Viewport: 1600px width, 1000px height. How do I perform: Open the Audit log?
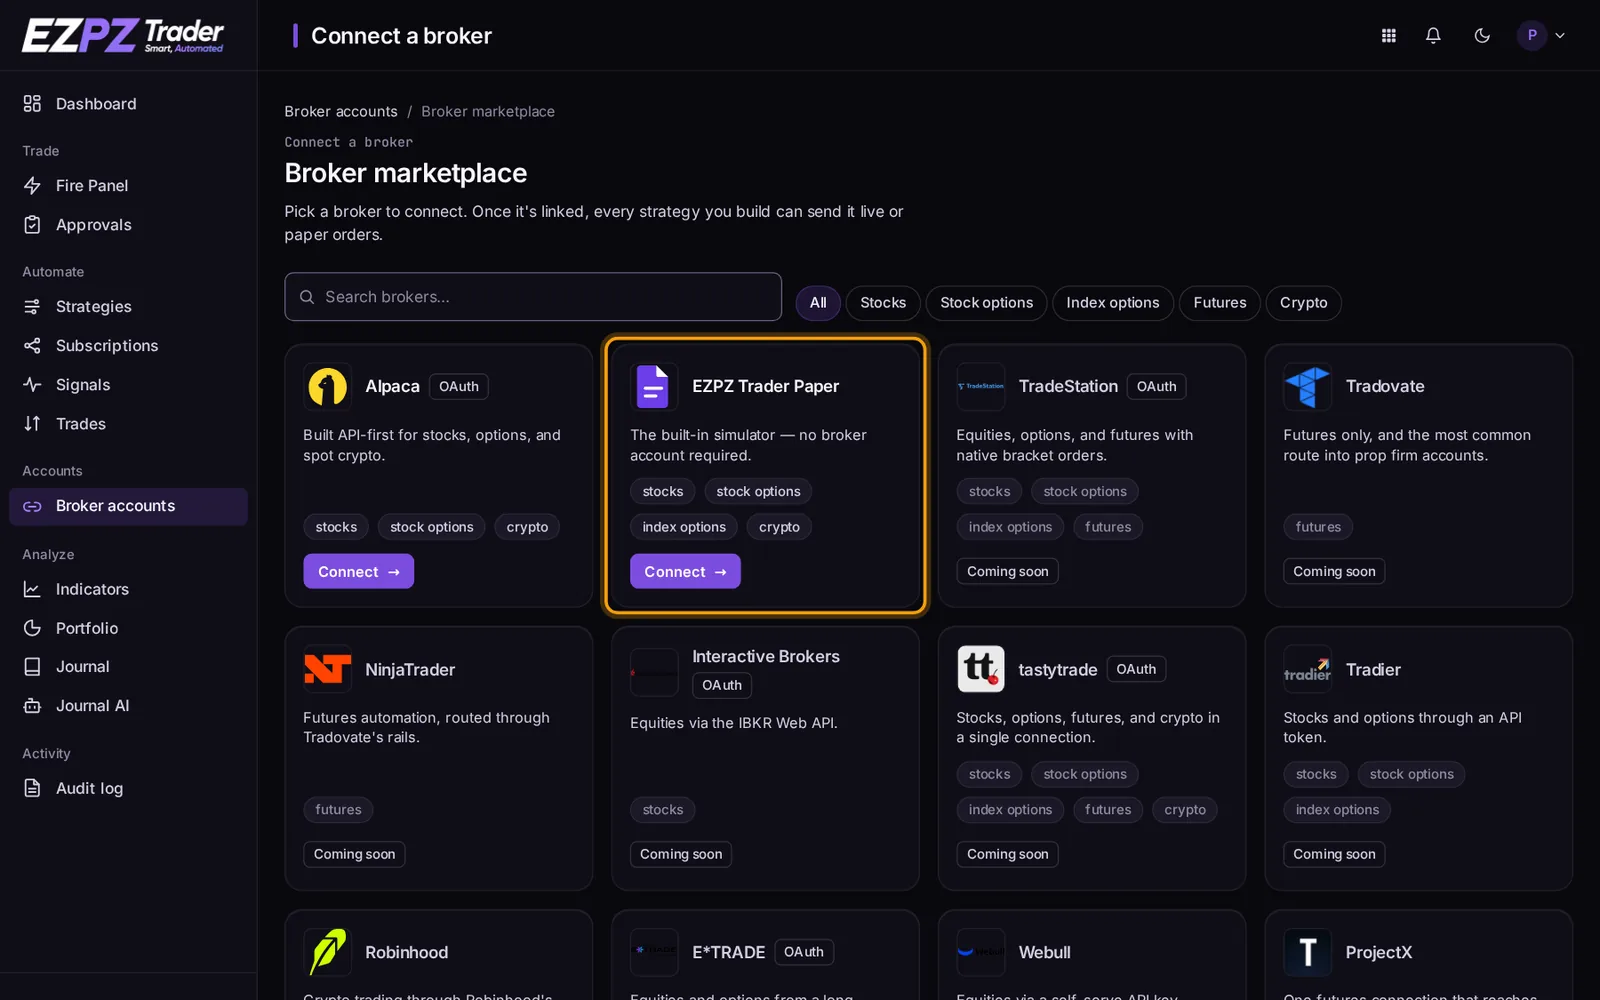pyautogui.click(x=128, y=789)
